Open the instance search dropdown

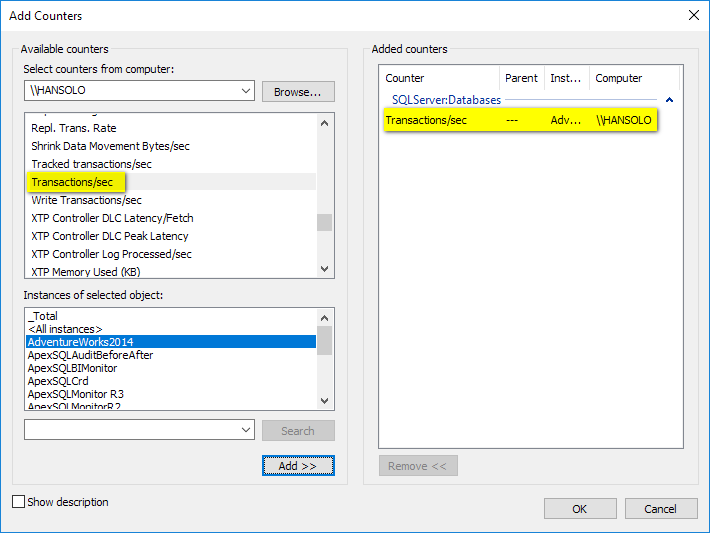246,430
